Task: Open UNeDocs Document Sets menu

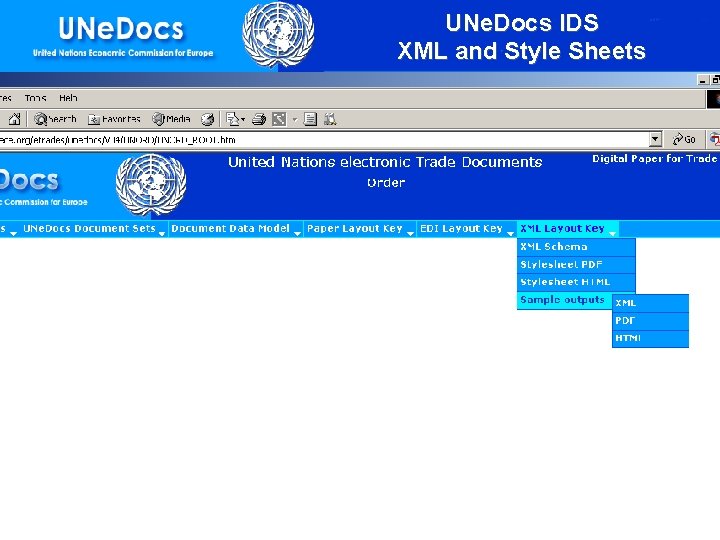Action: click(89, 229)
